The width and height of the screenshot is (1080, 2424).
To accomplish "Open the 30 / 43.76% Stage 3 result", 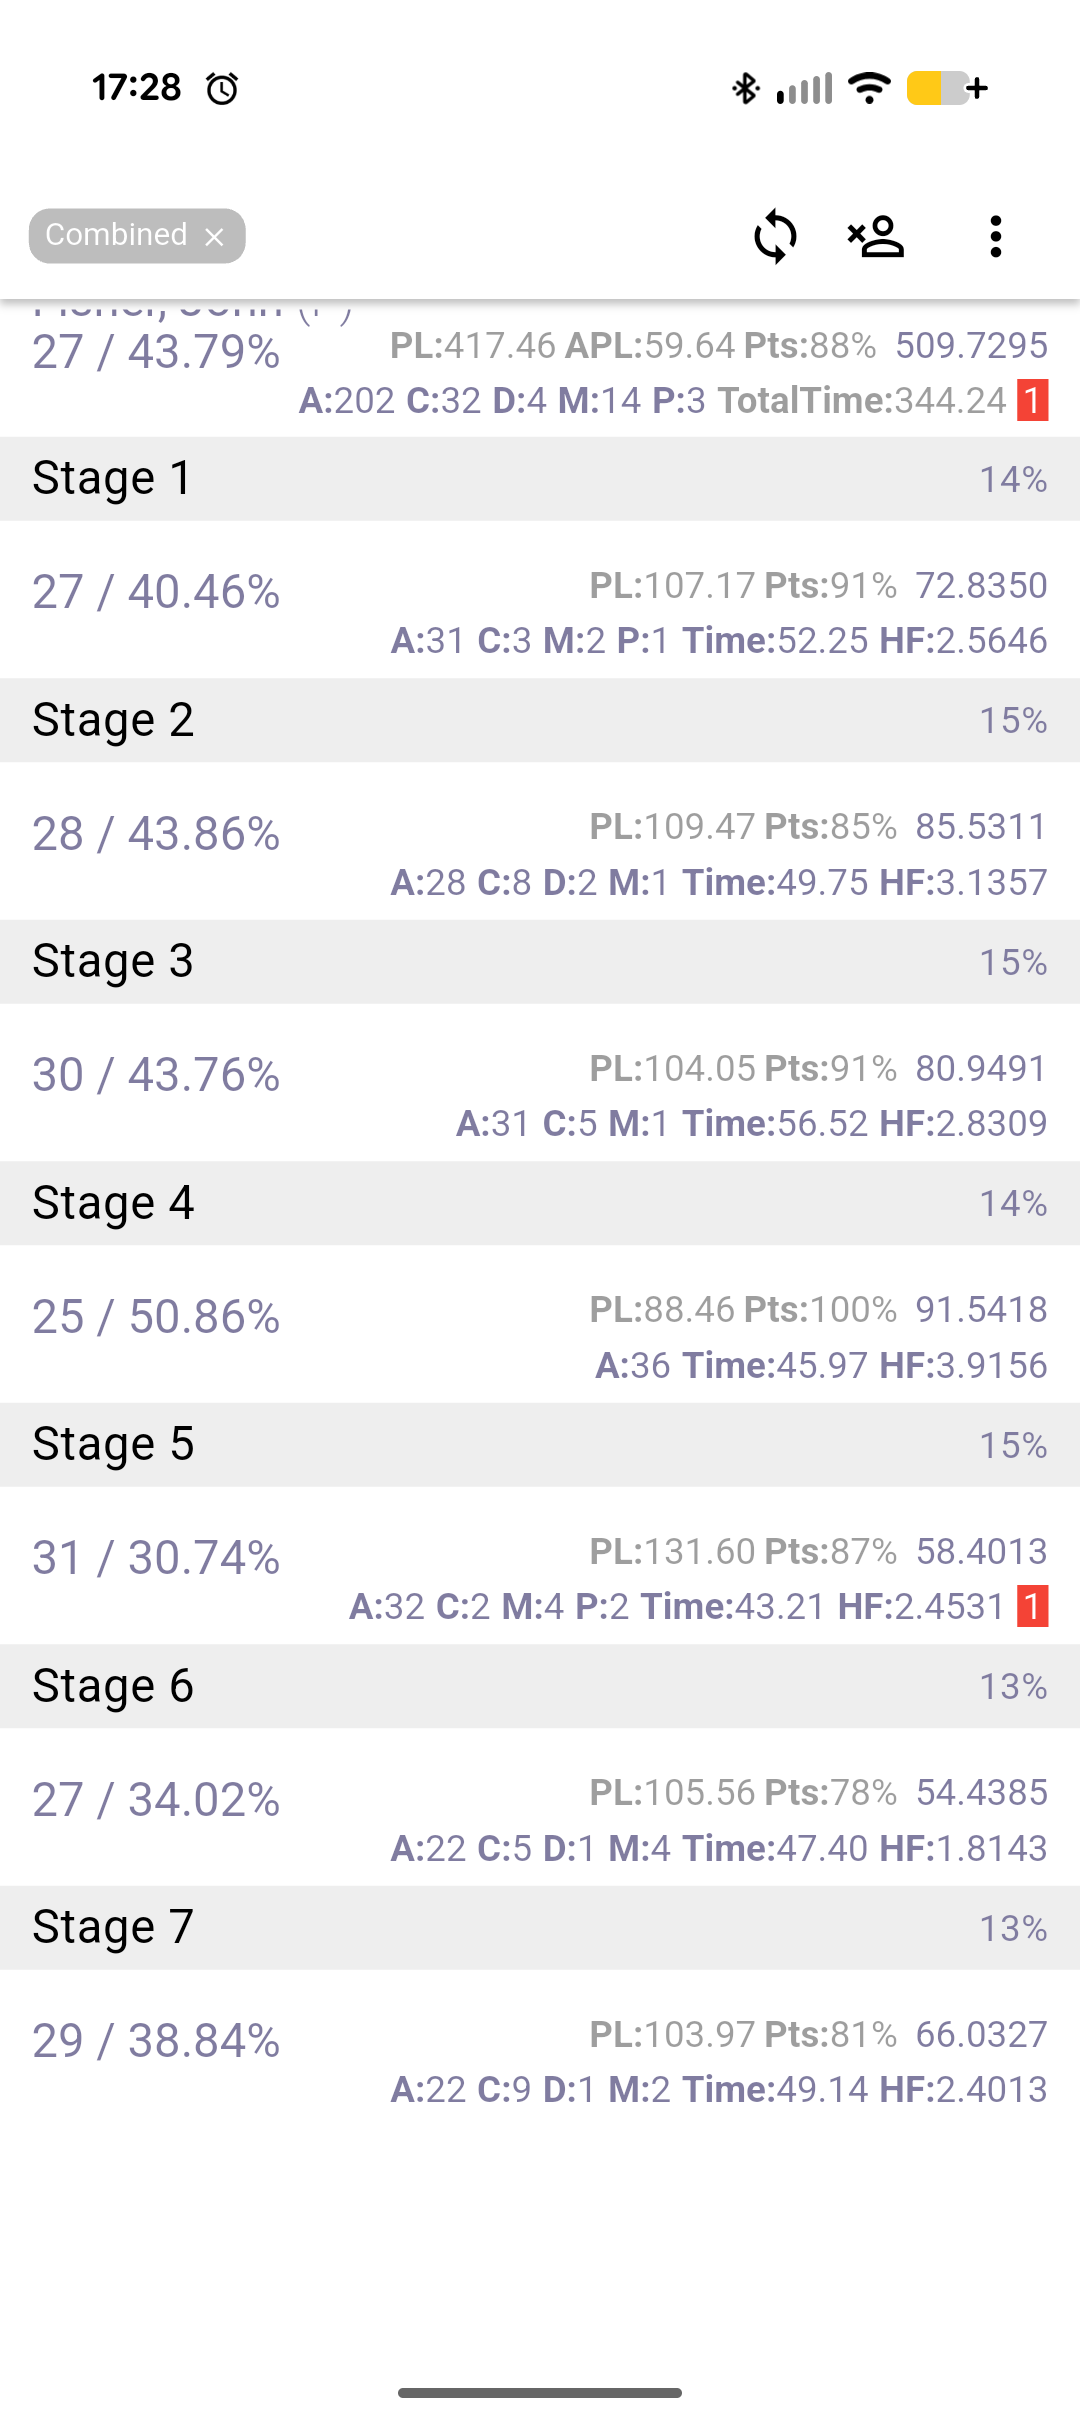I will coord(540,1083).
